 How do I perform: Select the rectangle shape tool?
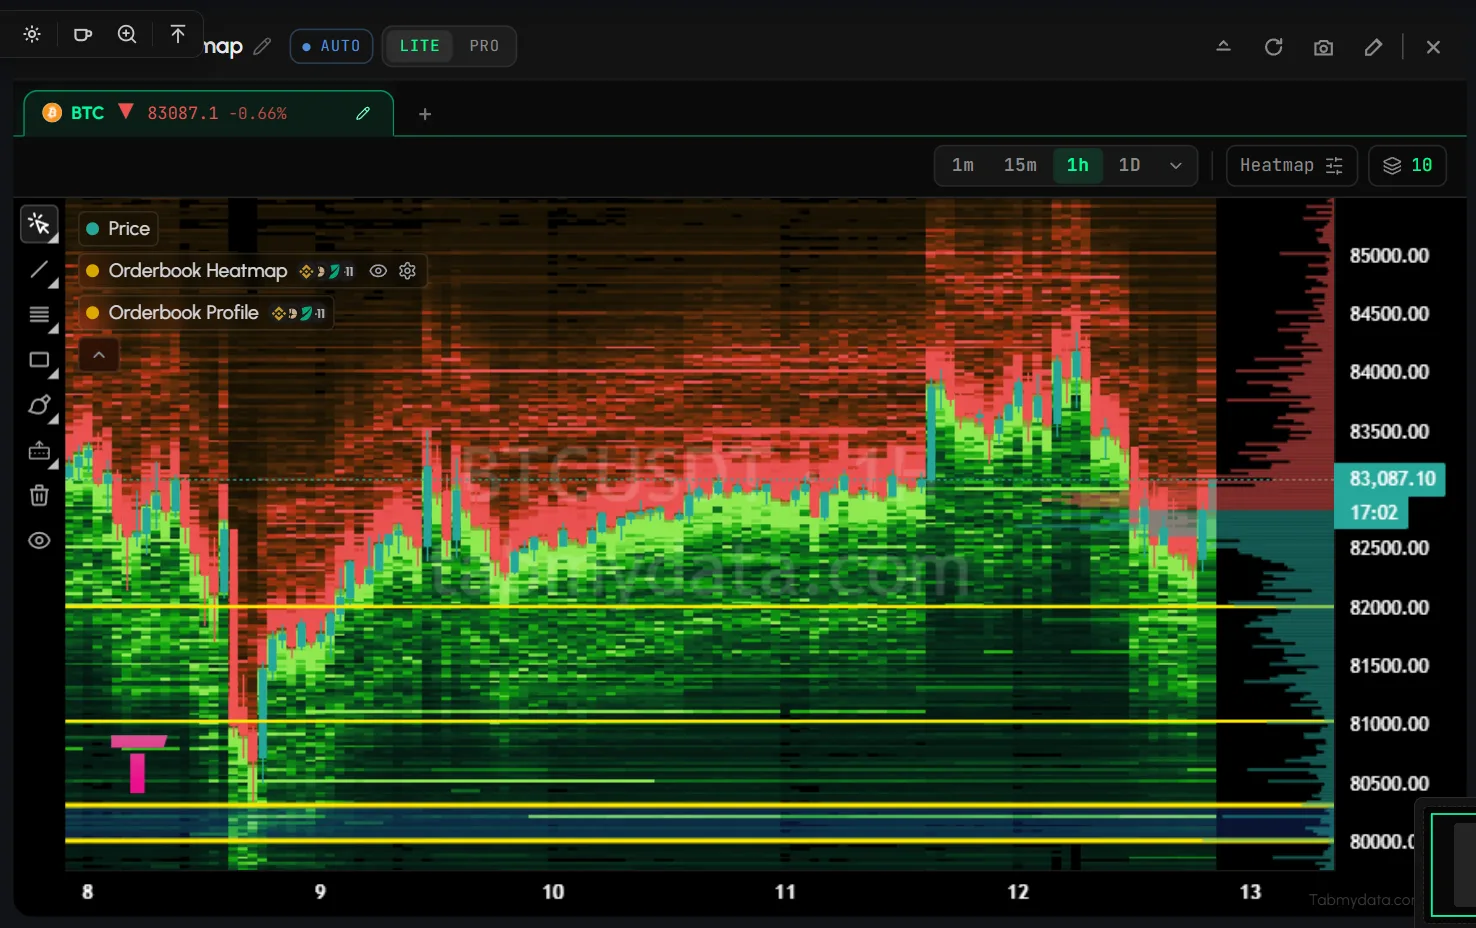pos(39,360)
